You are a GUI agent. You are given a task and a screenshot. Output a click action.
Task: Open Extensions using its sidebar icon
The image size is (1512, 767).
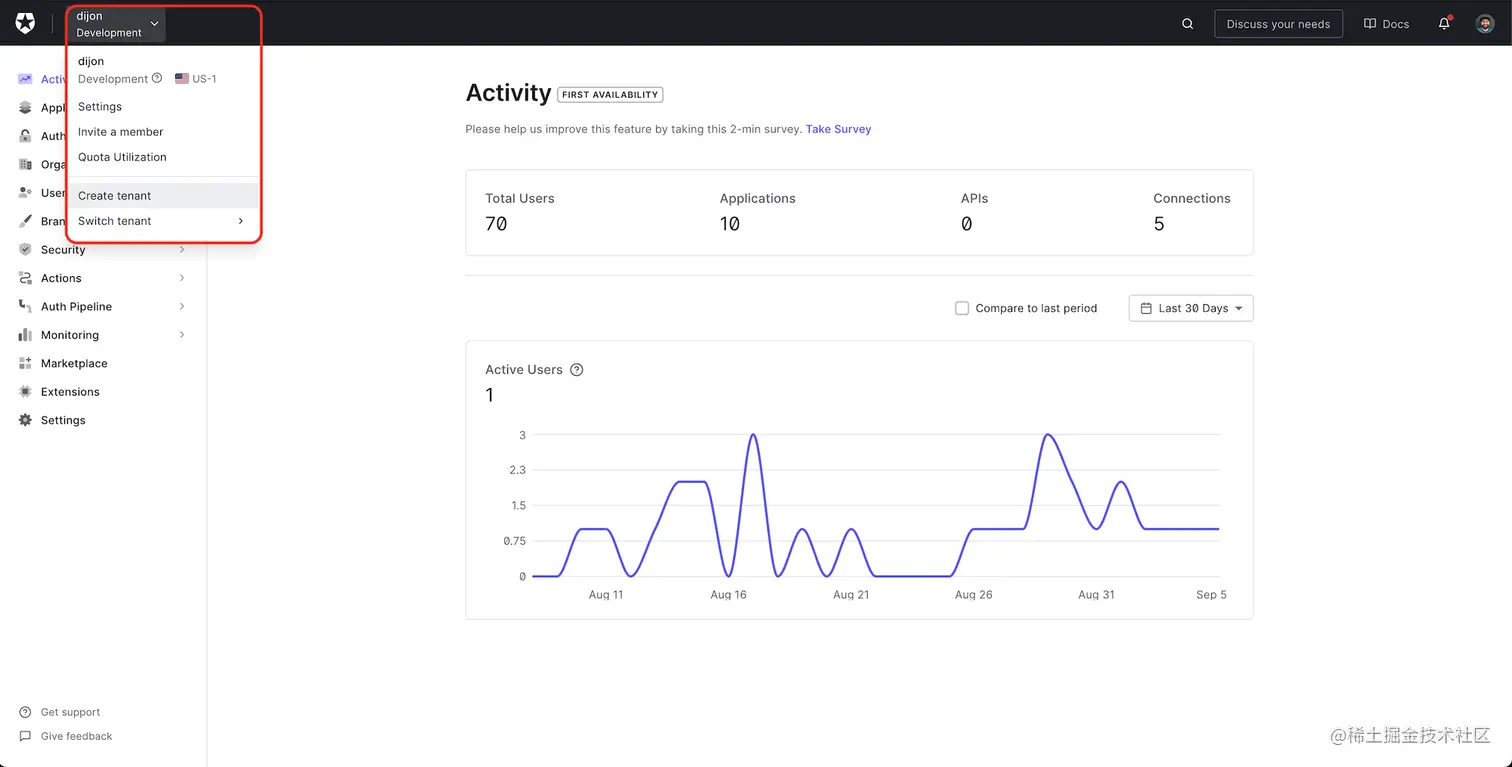[24, 391]
